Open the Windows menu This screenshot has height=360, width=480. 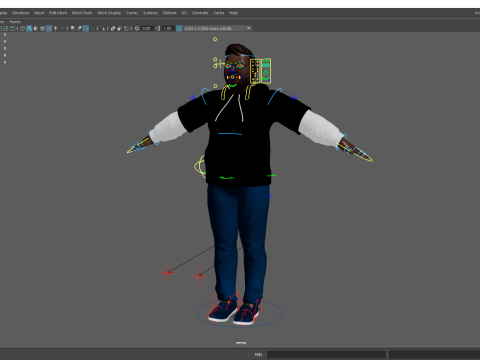tap(20, 13)
